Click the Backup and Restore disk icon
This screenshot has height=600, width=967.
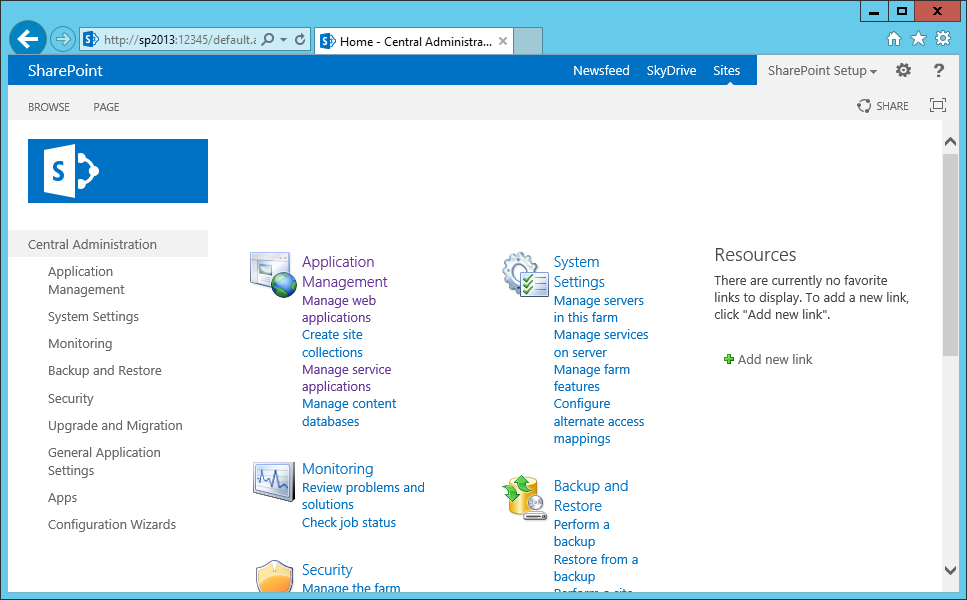click(525, 498)
